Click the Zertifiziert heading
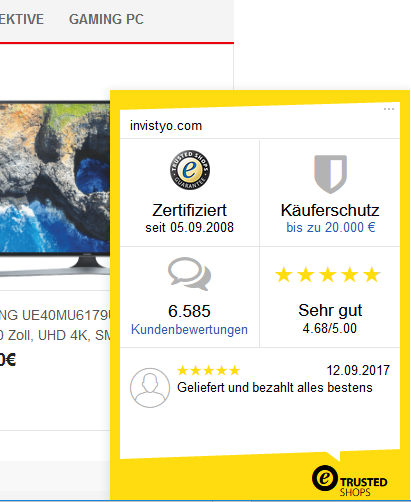Screen dimensions: 411x502 point(189,210)
